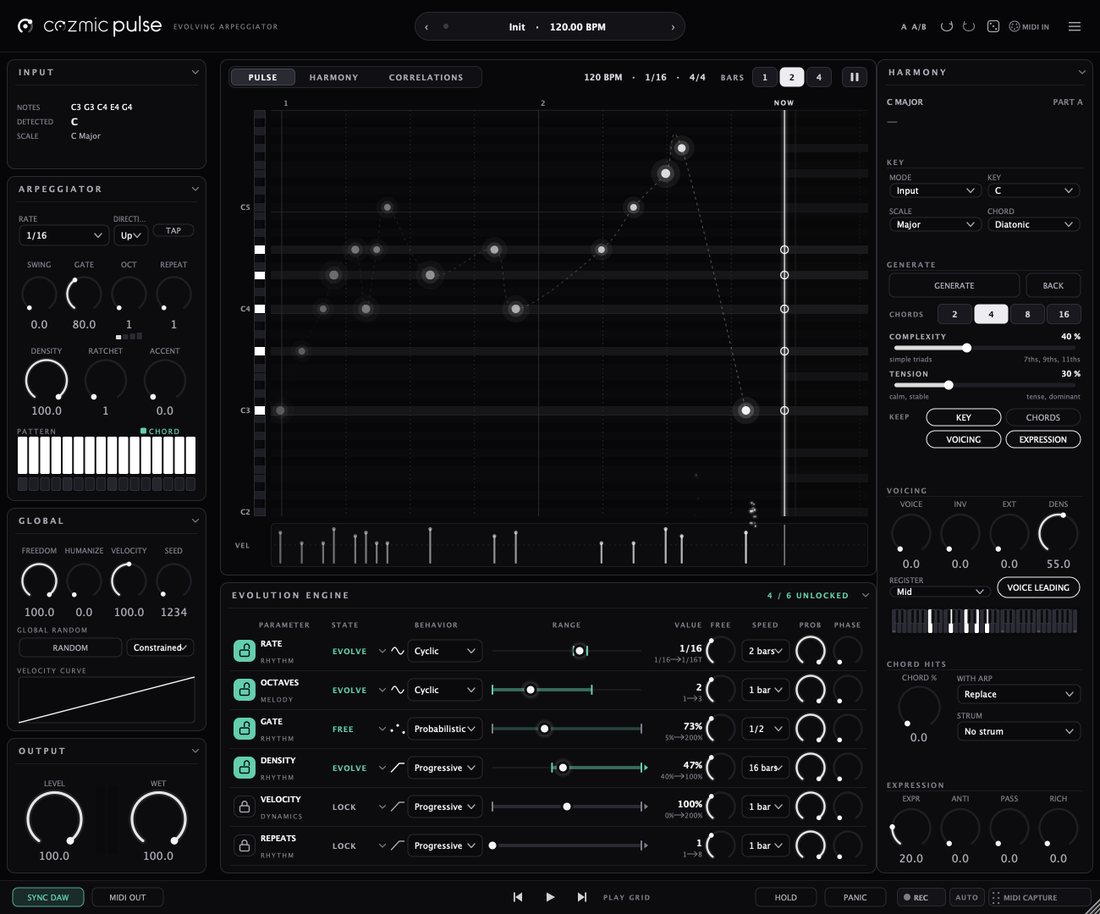1100x914 pixels.
Task: Toggle MIDI OUT
Action: [x=128, y=897]
